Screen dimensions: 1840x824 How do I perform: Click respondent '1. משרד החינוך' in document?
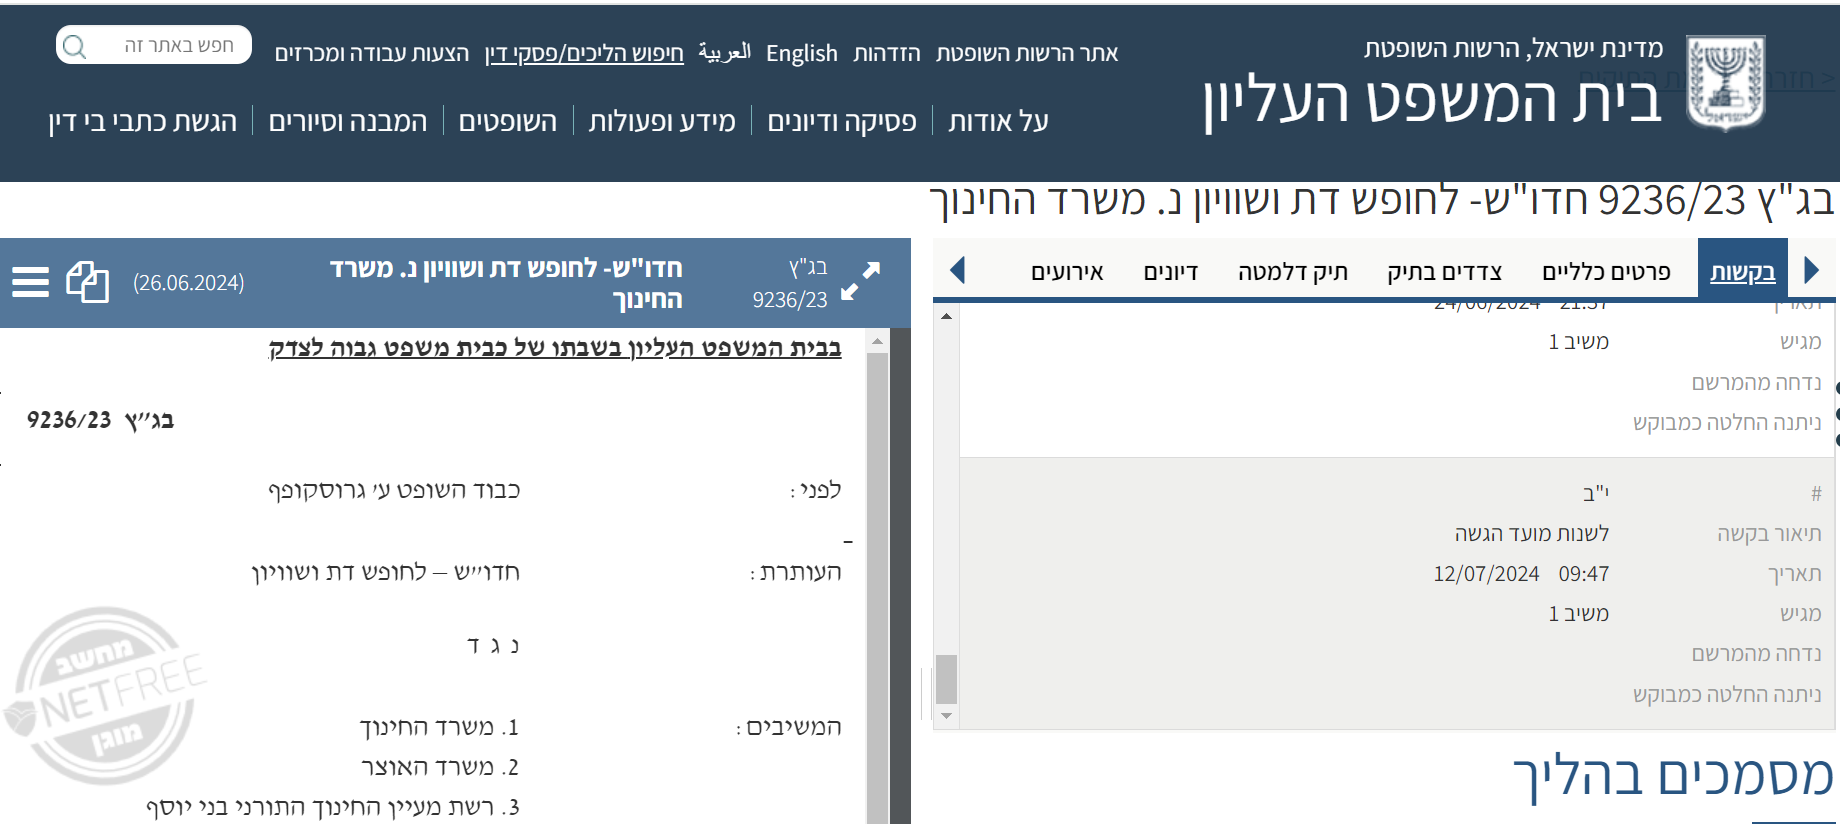[439, 727]
